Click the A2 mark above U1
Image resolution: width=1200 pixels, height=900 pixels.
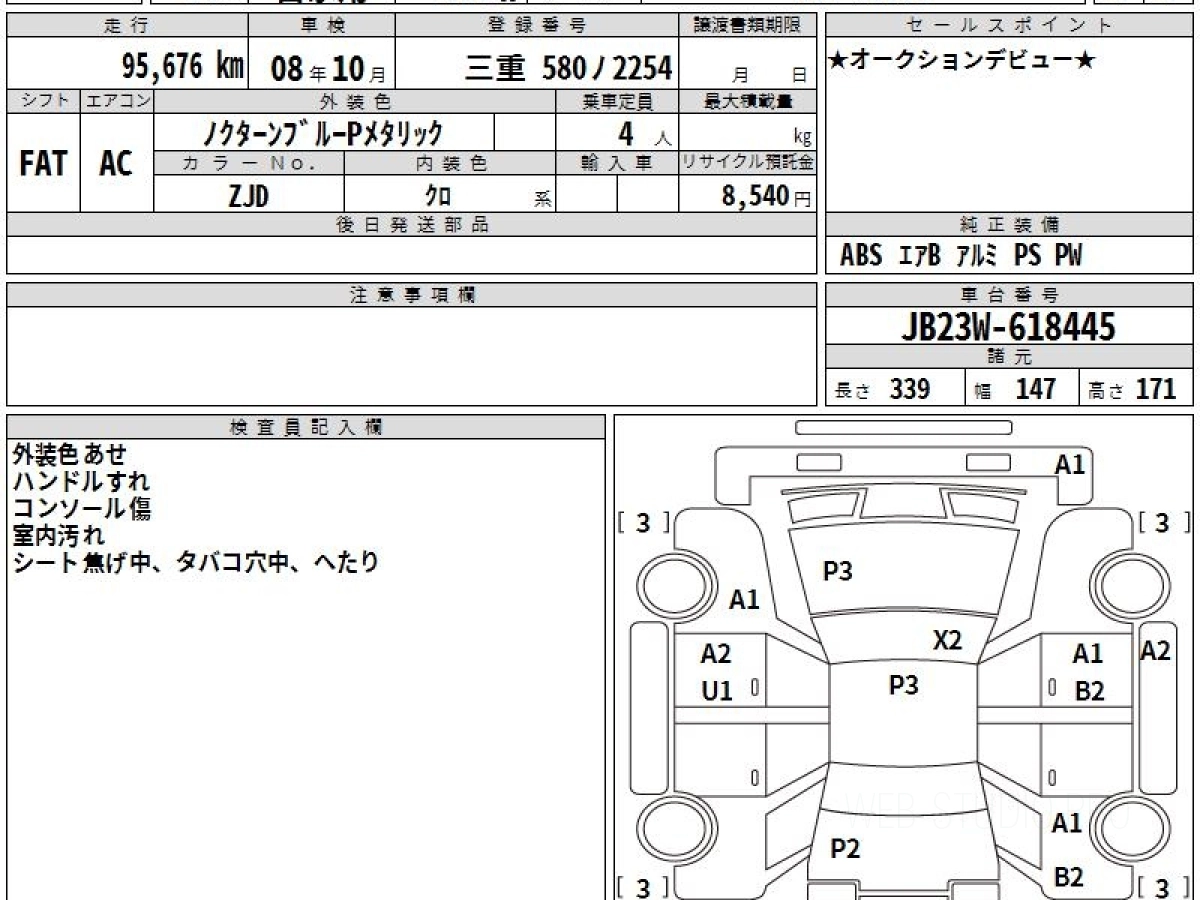coord(716,654)
